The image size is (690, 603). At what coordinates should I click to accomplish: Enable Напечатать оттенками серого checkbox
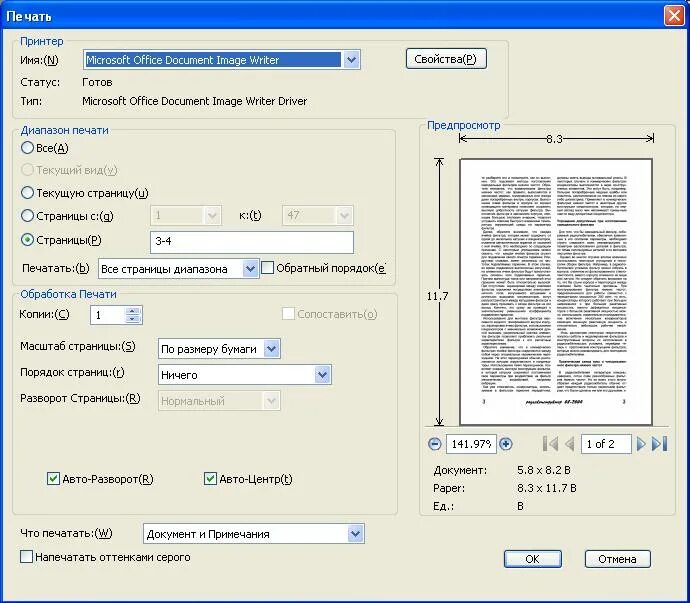(26, 557)
